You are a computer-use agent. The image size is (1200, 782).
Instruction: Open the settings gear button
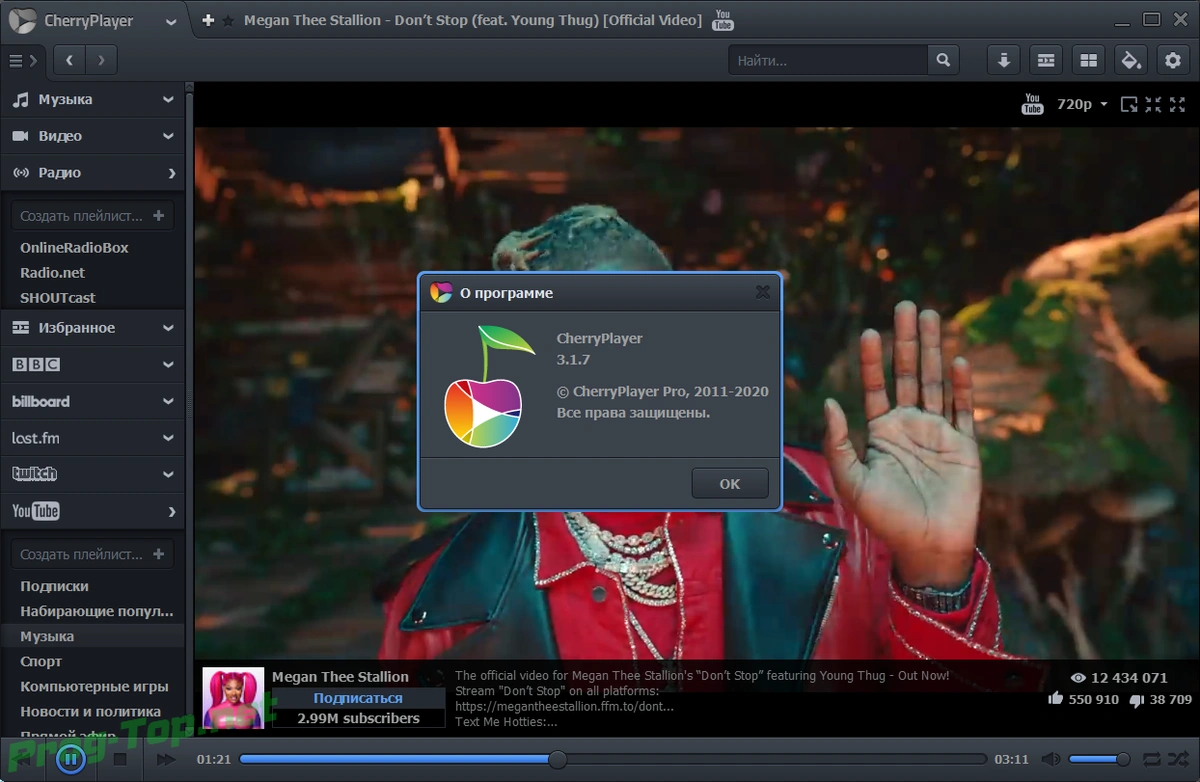pyautogui.click(x=1172, y=61)
